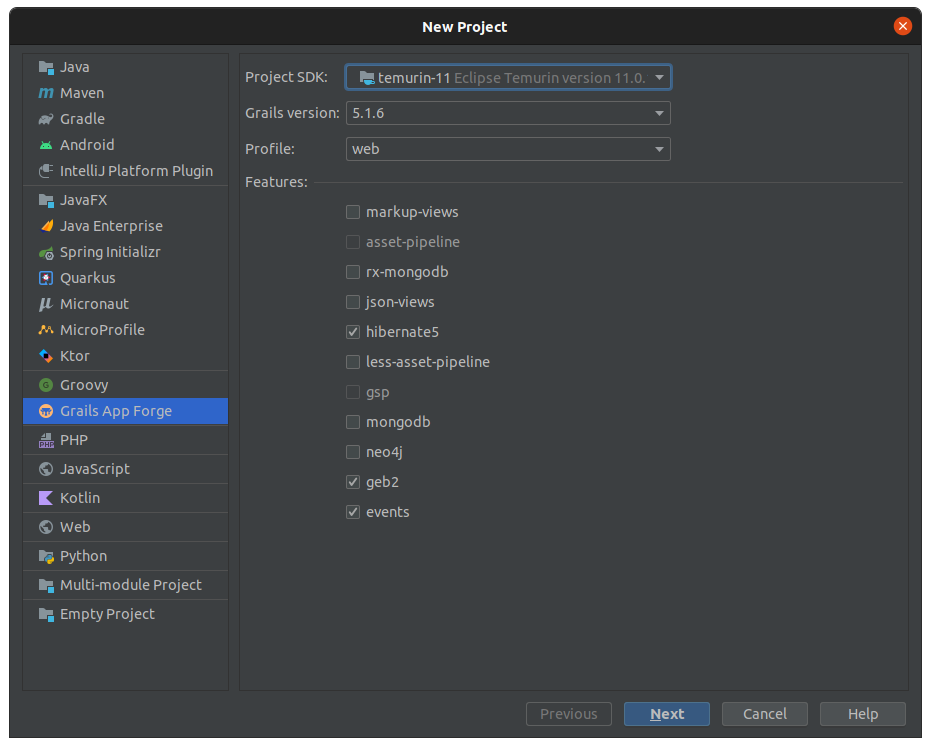
Task: Click the 'Features:' section label
Action: (x=277, y=182)
